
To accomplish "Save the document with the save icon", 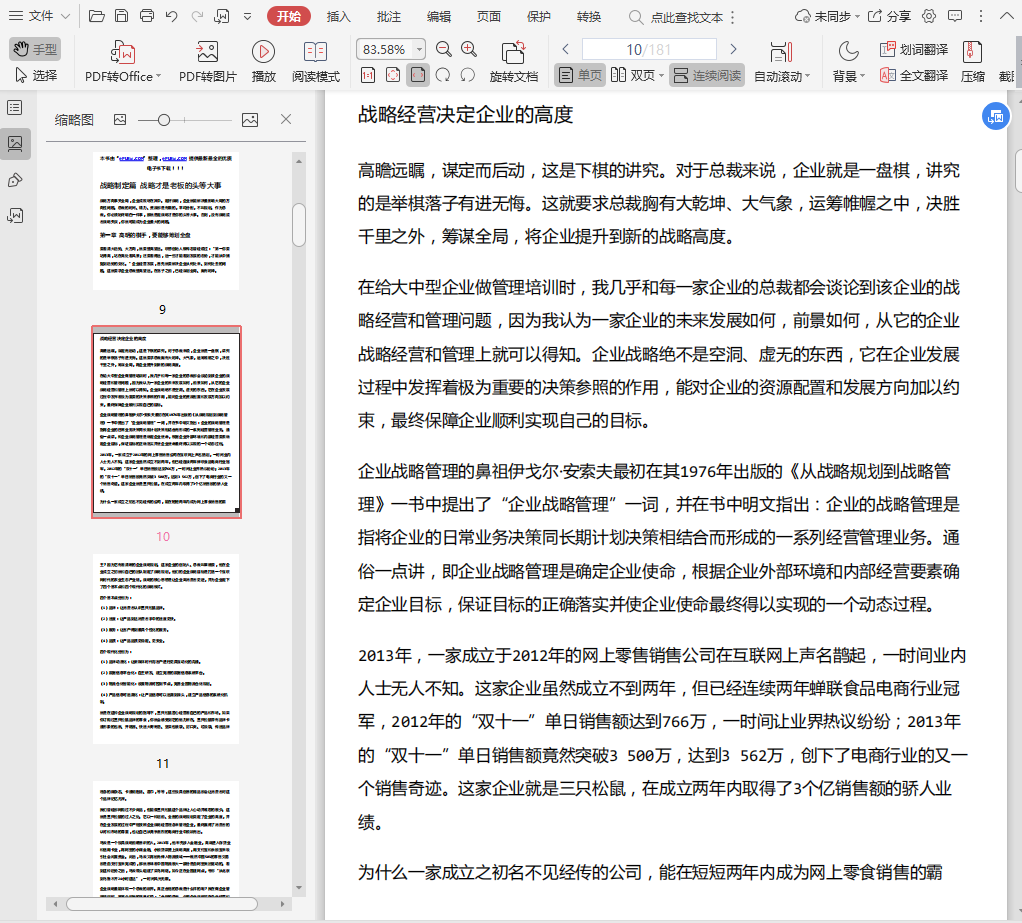I will pyautogui.click(x=121, y=16).
